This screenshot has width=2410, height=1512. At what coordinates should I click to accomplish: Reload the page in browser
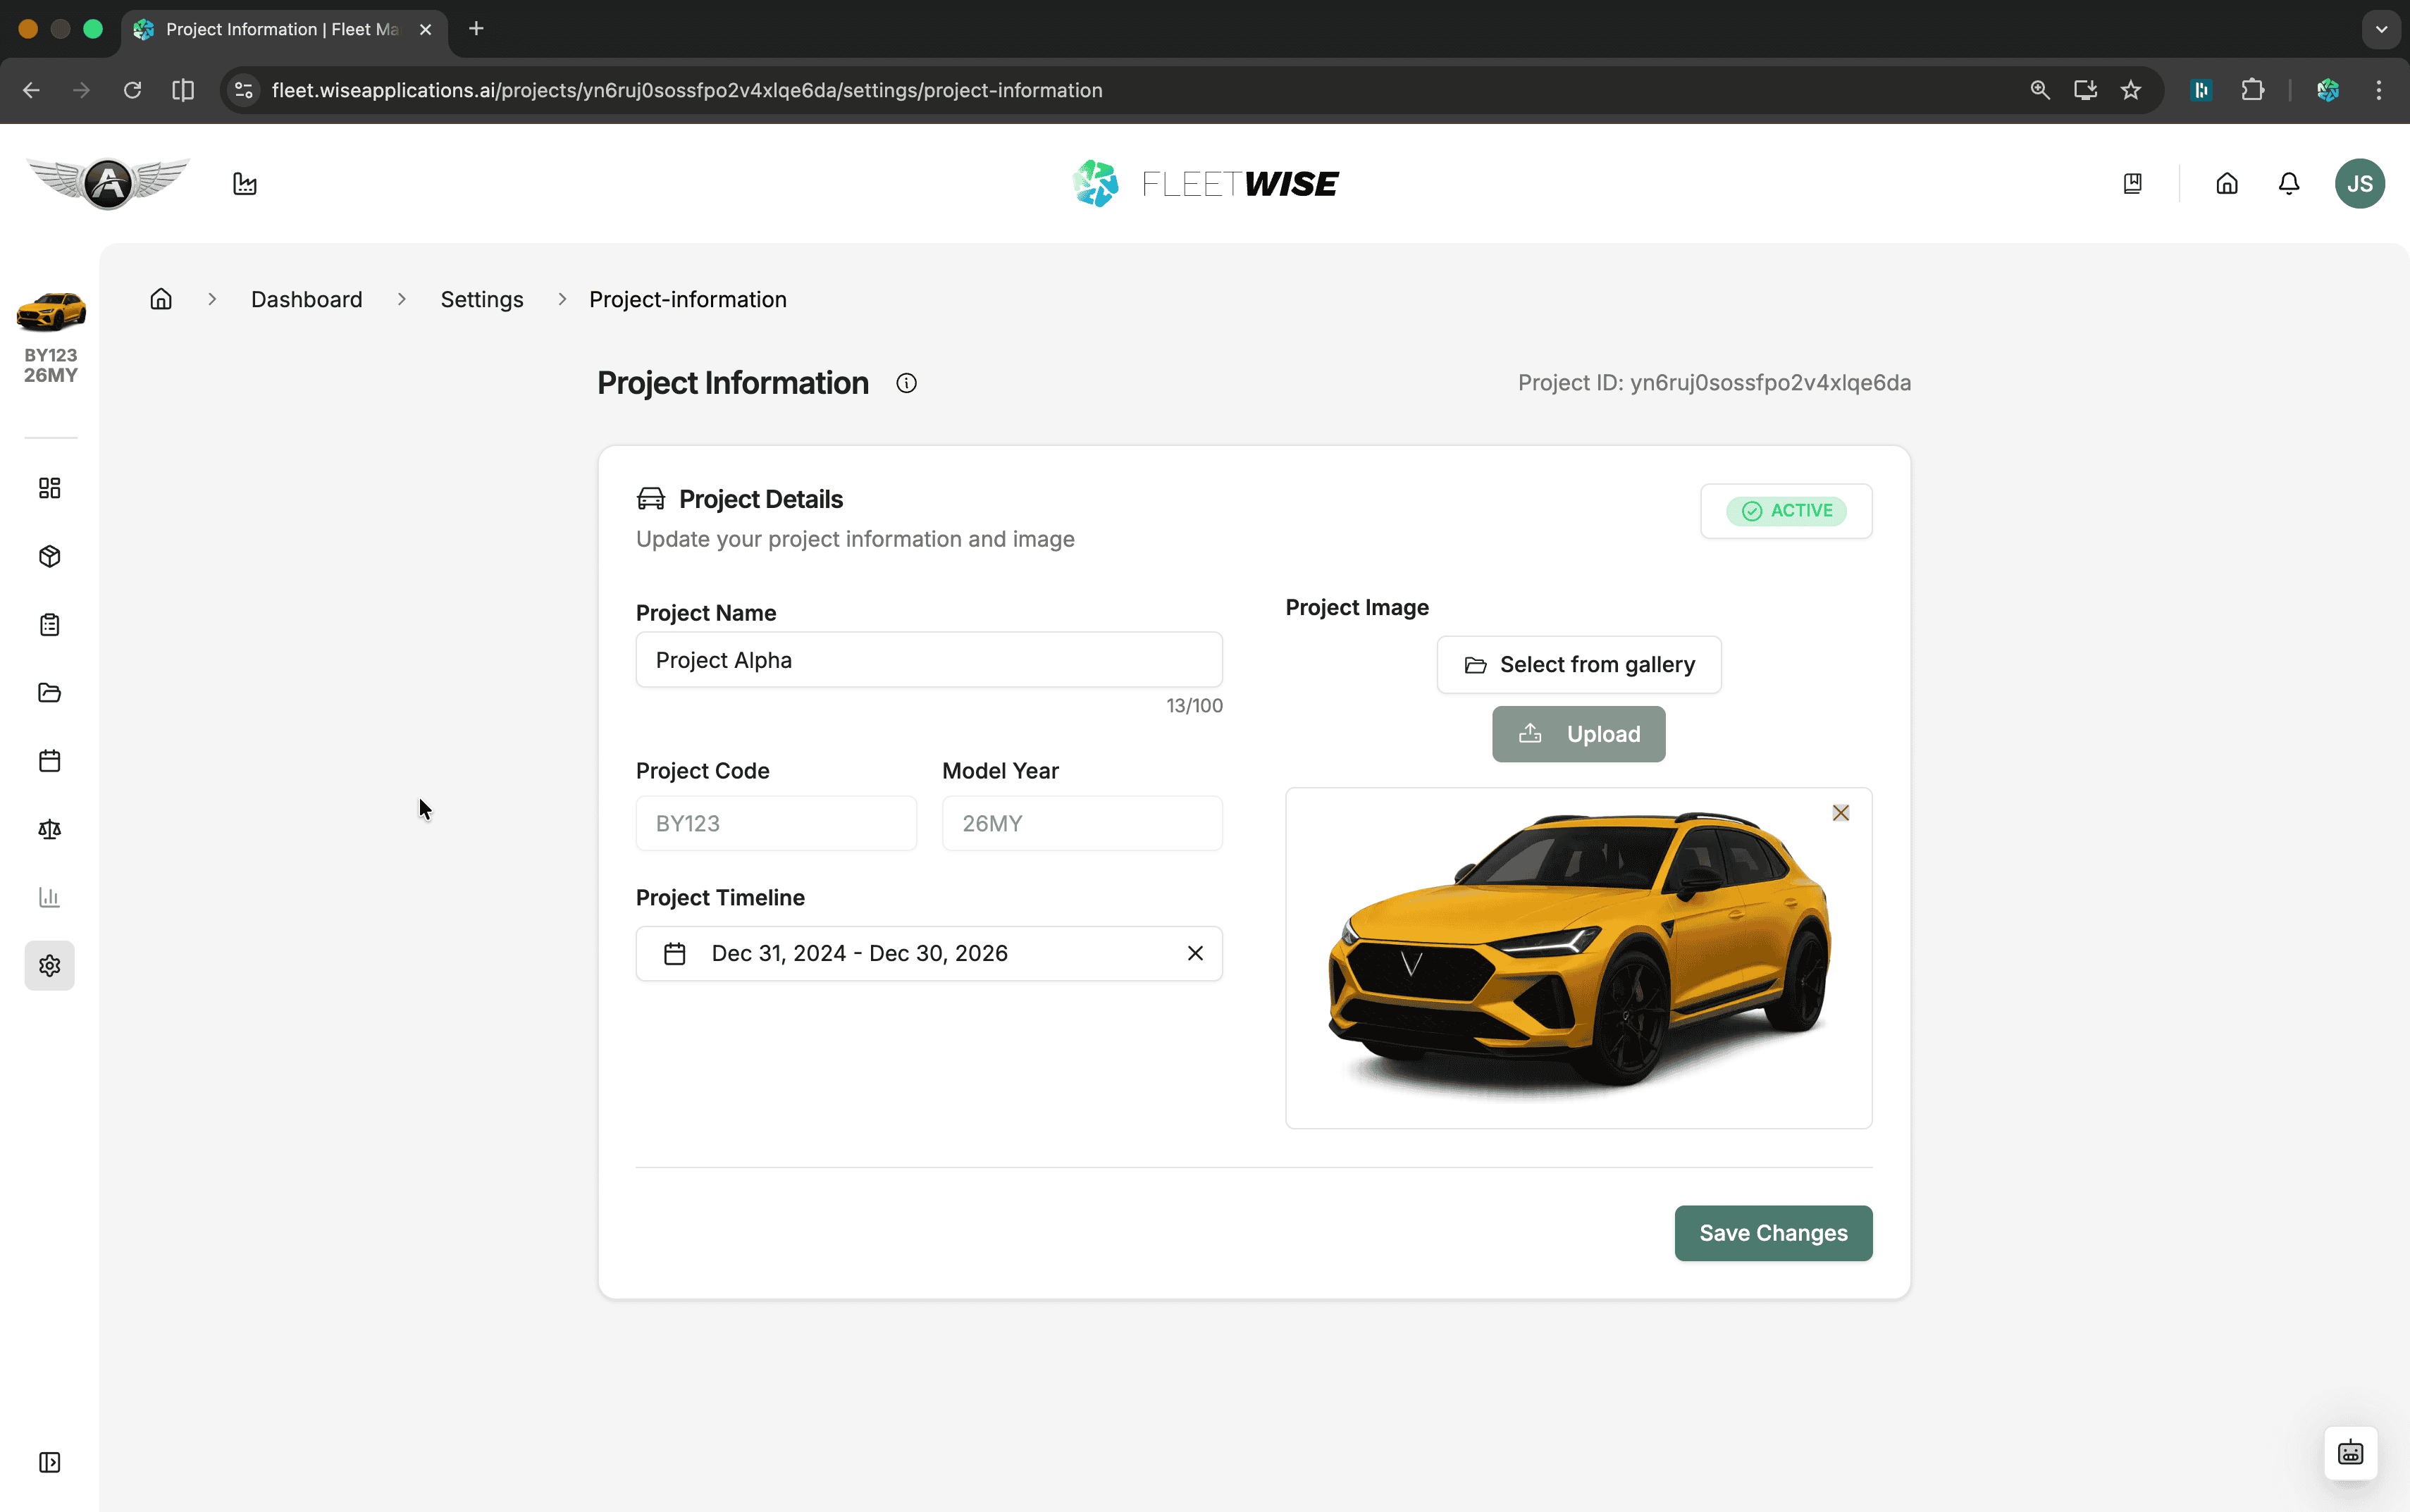click(132, 90)
